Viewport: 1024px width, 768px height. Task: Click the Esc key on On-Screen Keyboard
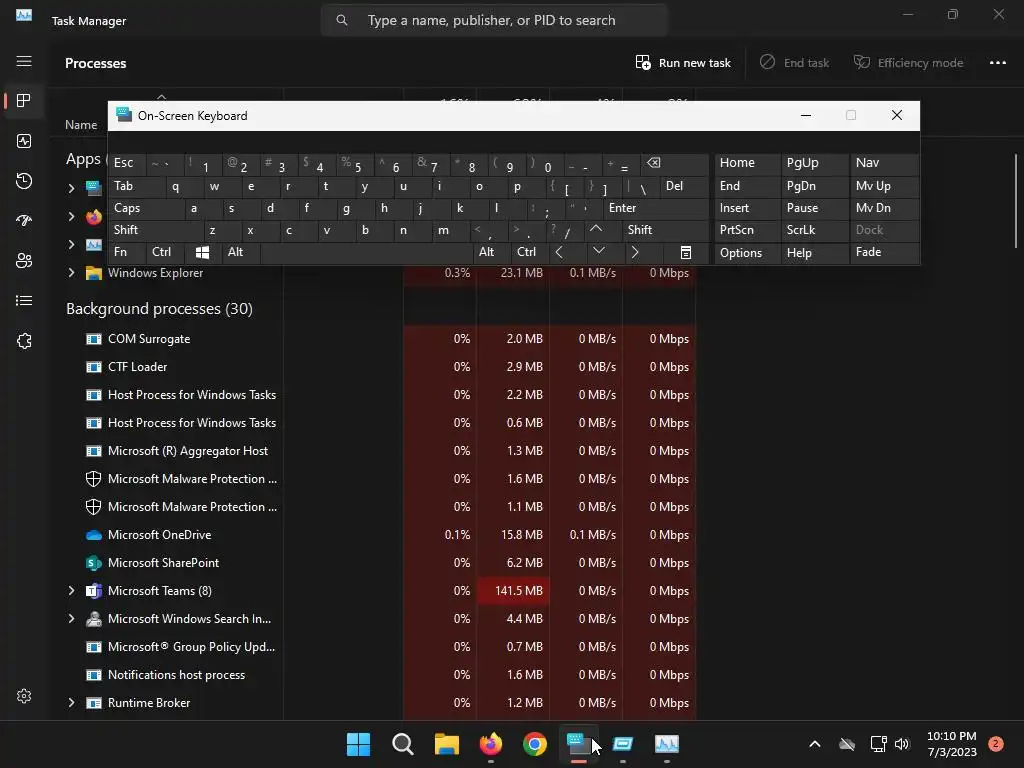tap(127, 163)
